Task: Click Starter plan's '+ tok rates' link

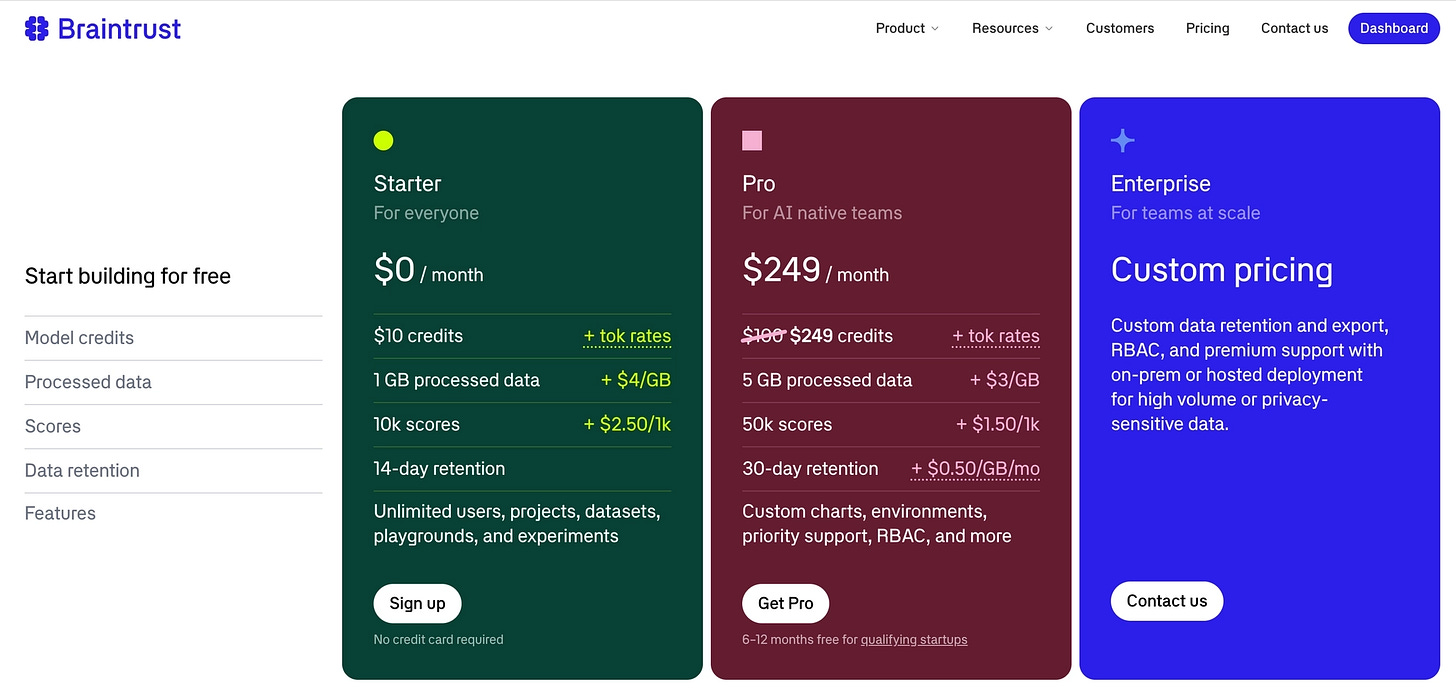Action: 627,336
